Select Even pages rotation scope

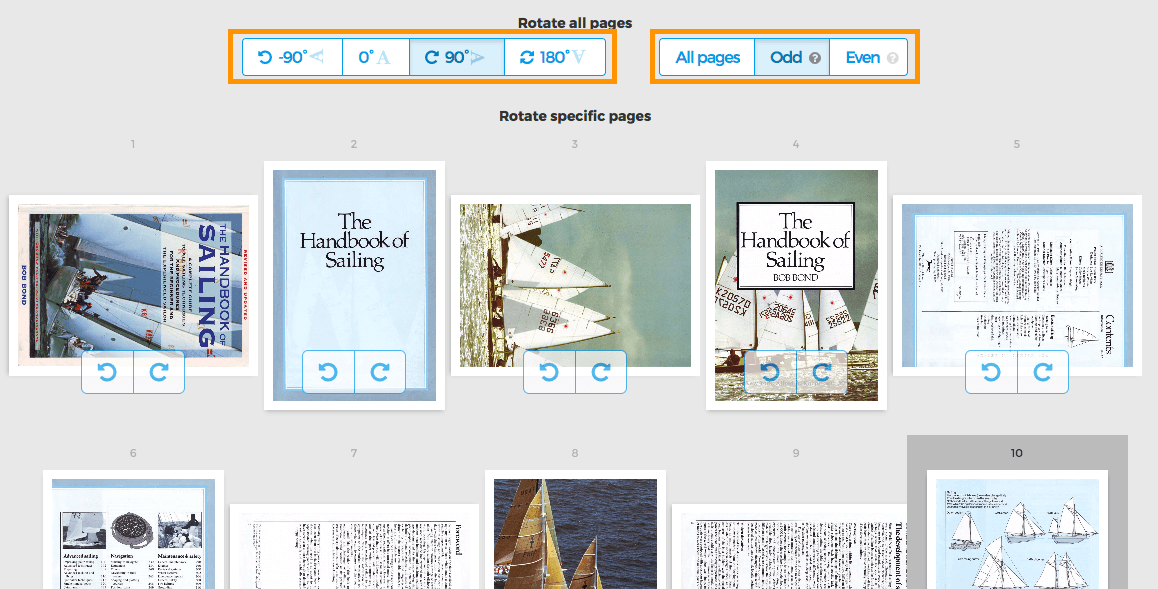pyautogui.click(x=862, y=57)
